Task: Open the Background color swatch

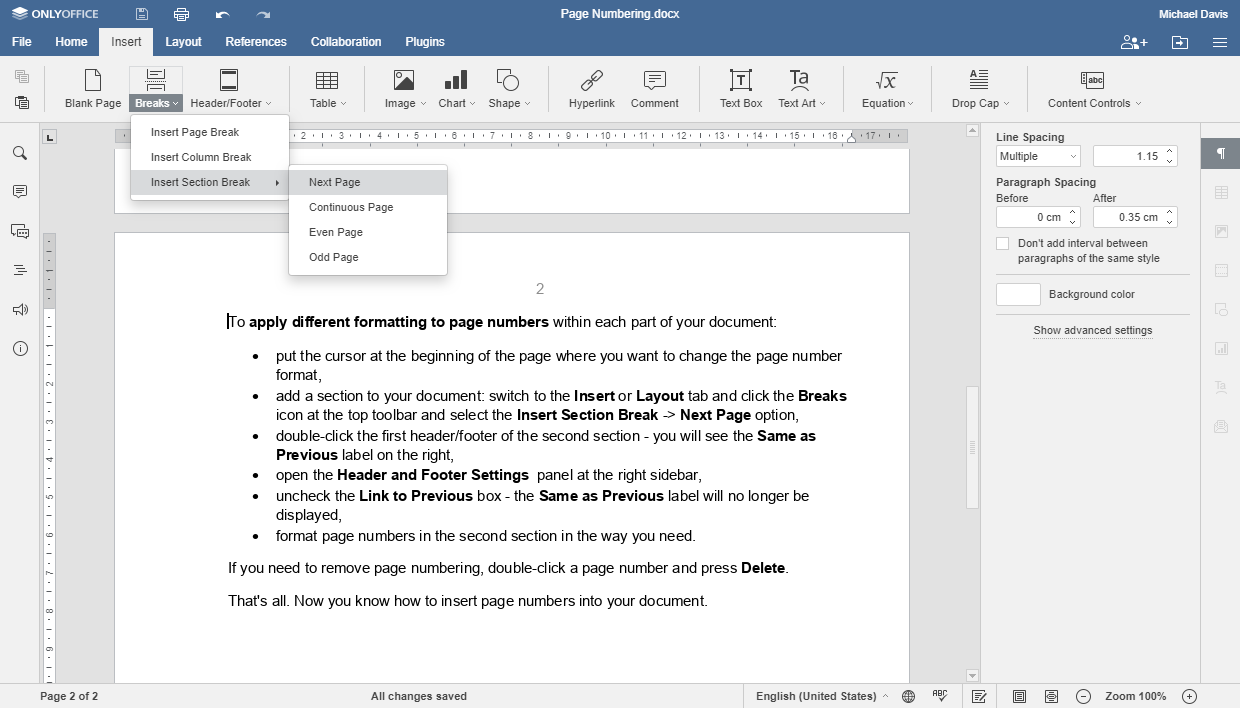Action: [x=1018, y=294]
